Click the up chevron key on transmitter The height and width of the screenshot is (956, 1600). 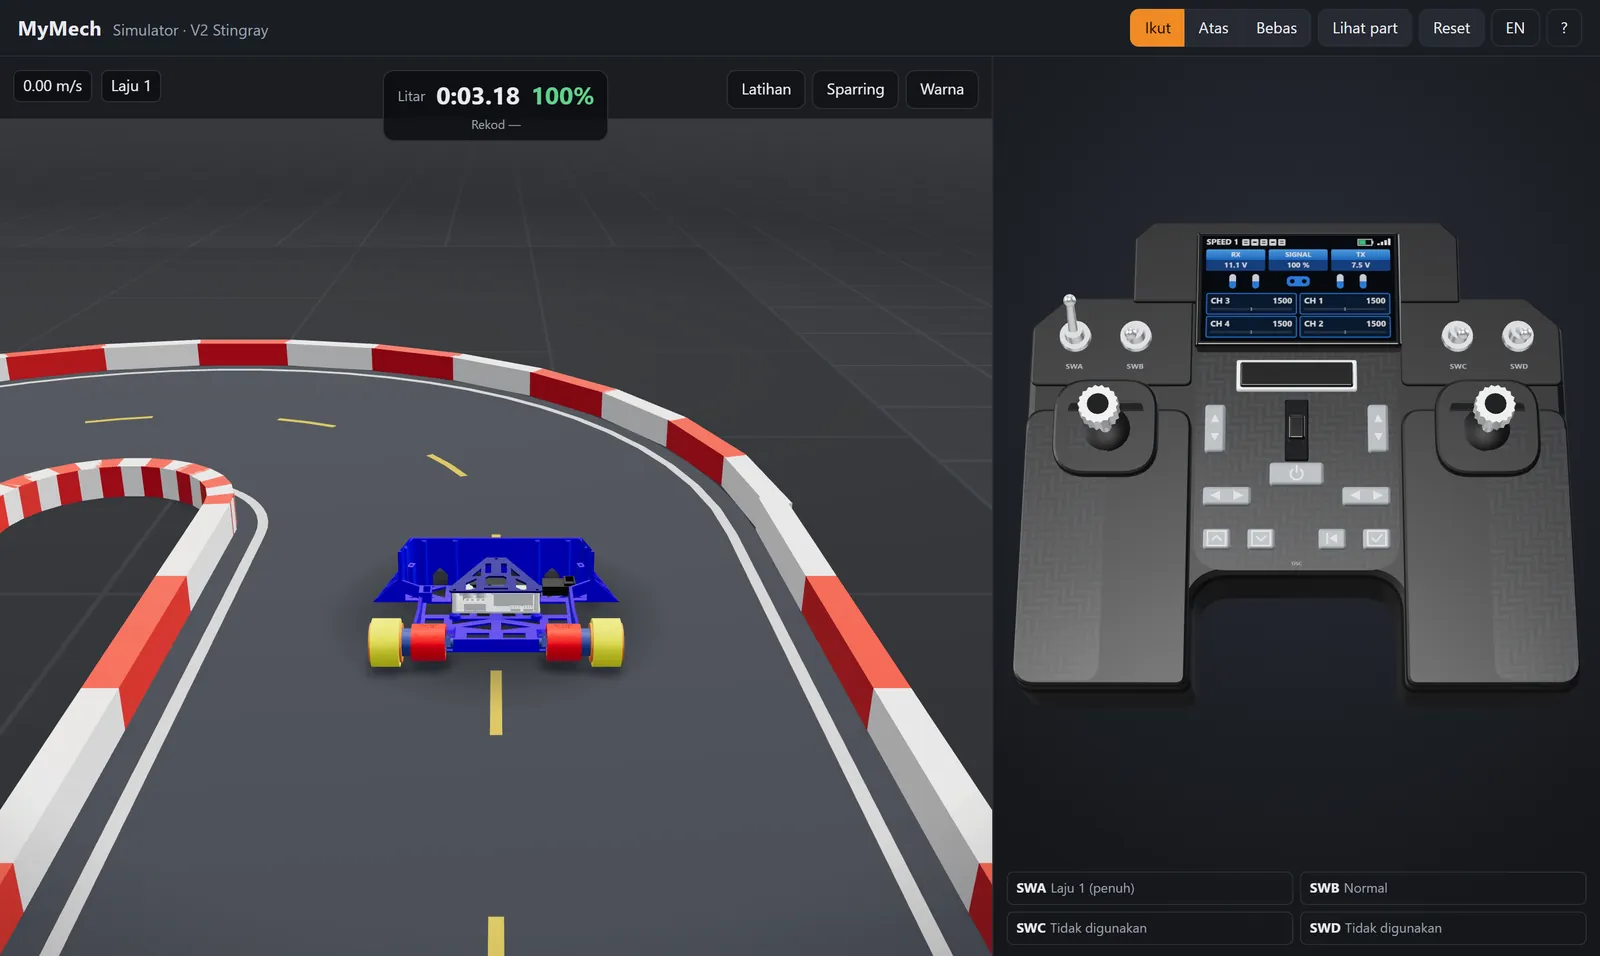click(1216, 539)
